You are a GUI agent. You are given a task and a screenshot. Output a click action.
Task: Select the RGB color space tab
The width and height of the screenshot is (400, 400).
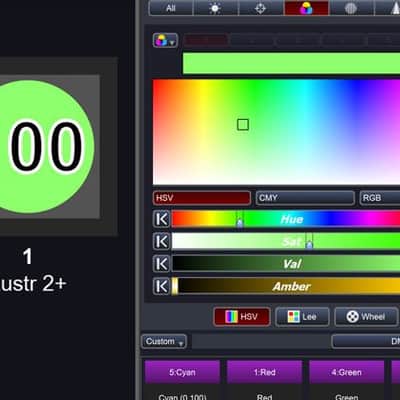pos(380,198)
